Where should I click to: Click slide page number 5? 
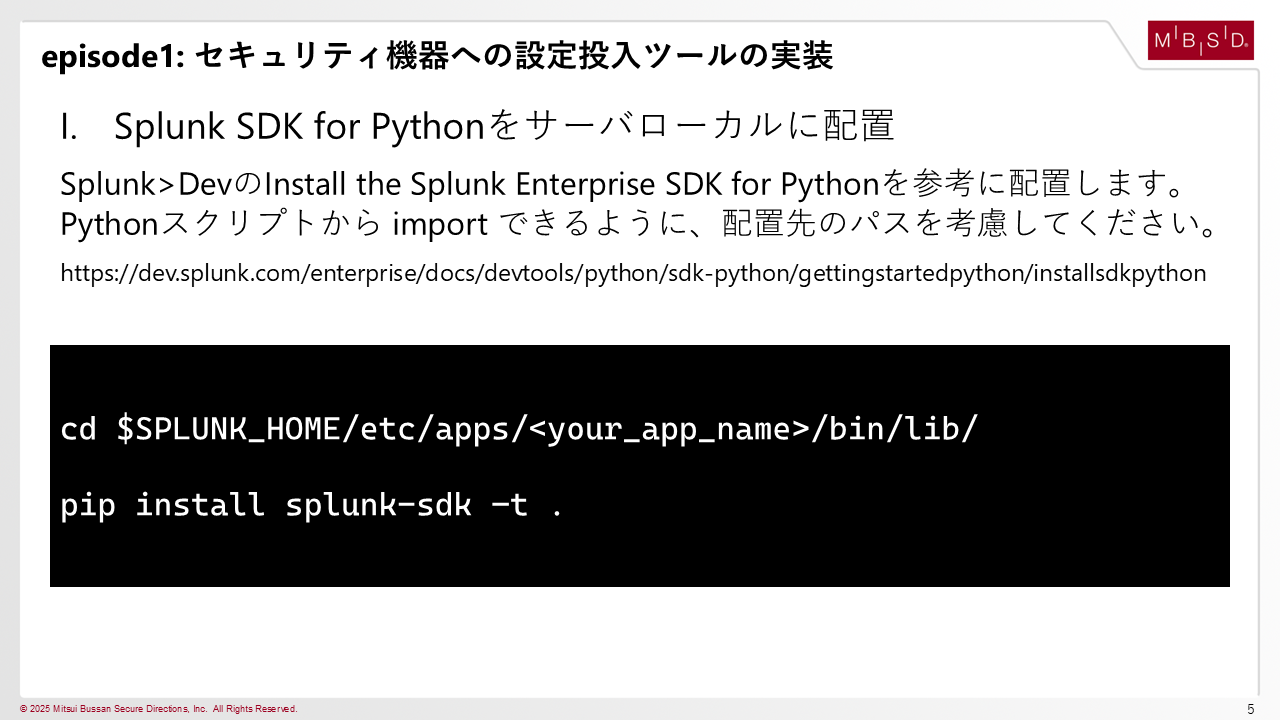(x=1250, y=709)
